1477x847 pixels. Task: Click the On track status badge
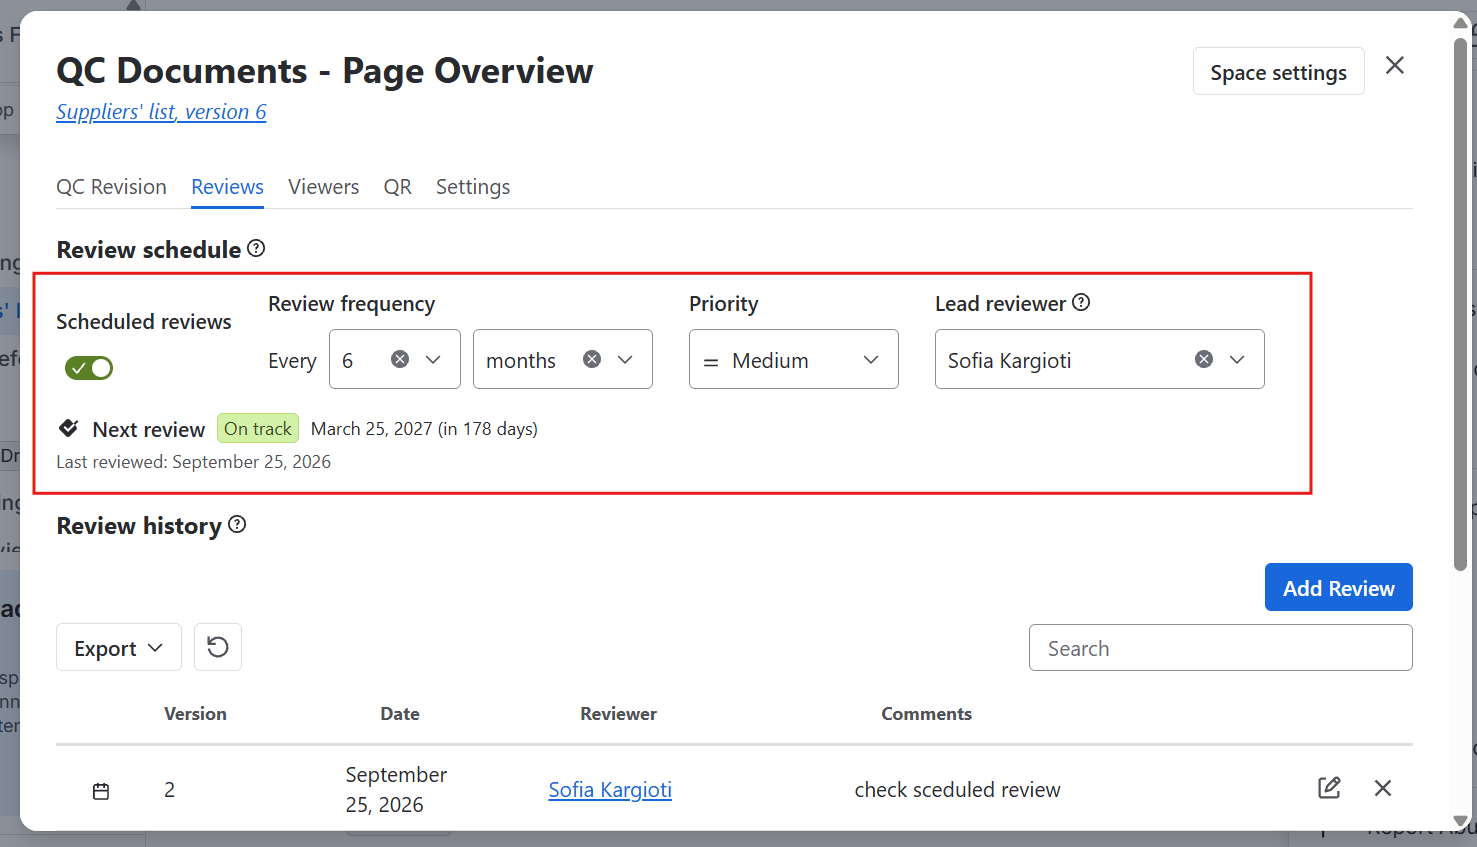258,428
